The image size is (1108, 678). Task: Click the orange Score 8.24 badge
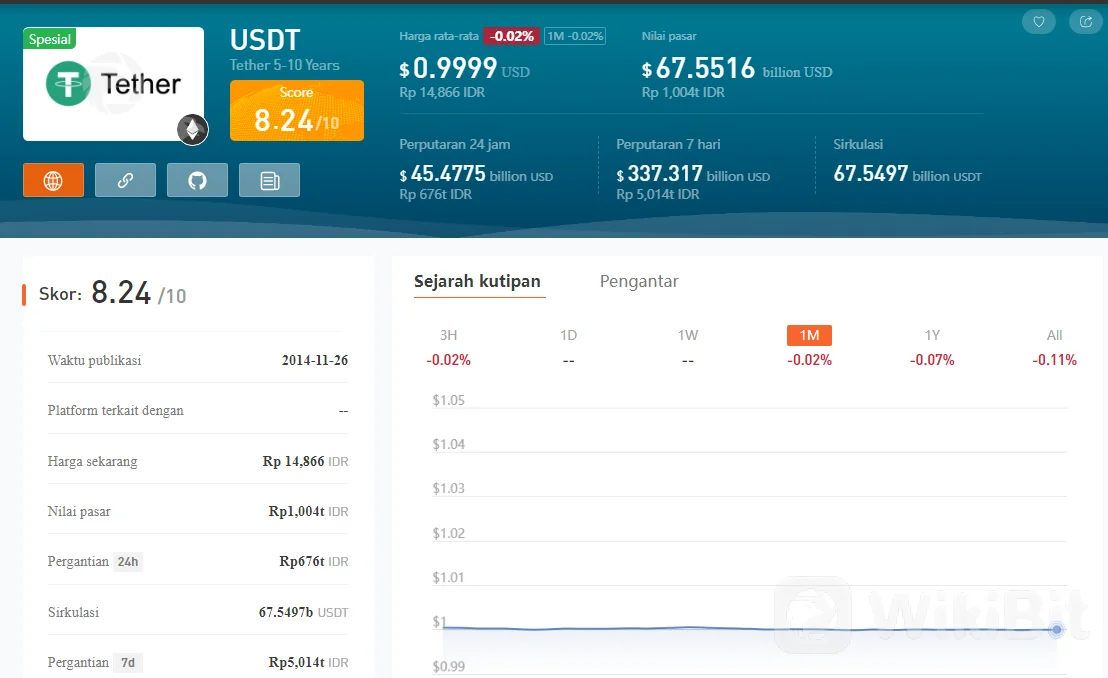pos(297,111)
